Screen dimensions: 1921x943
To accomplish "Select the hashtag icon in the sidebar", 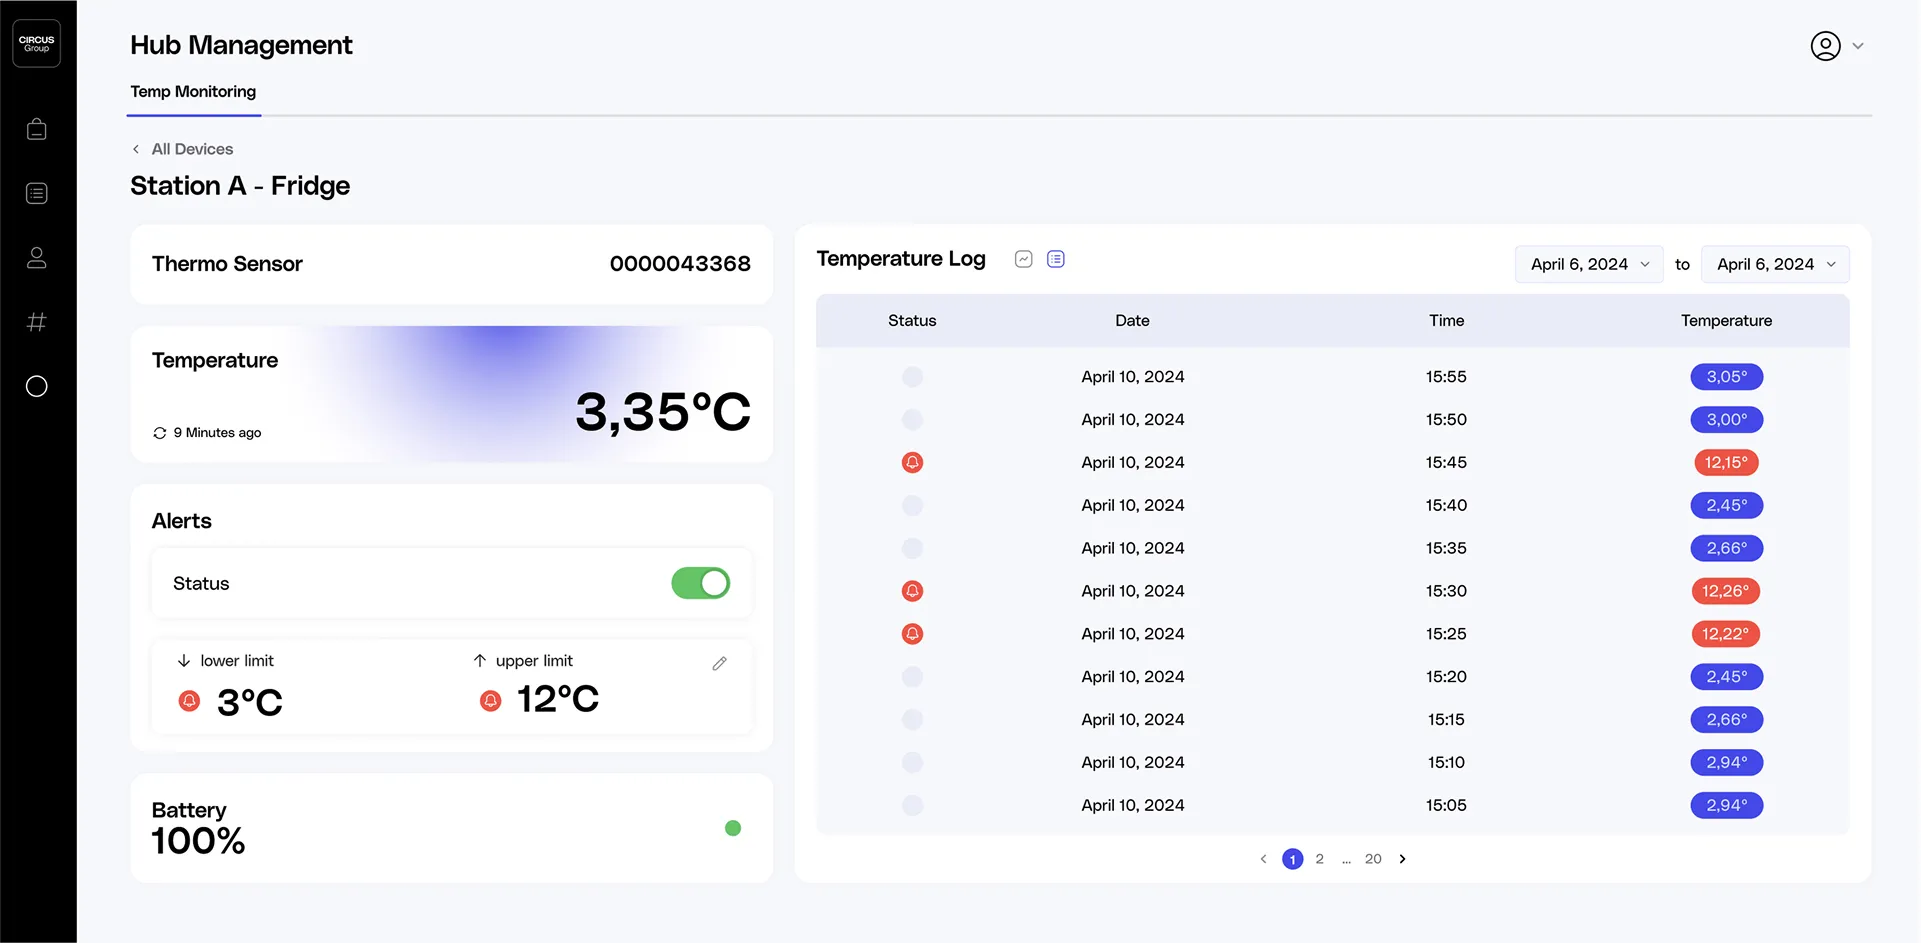I will pyautogui.click(x=37, y=321).
